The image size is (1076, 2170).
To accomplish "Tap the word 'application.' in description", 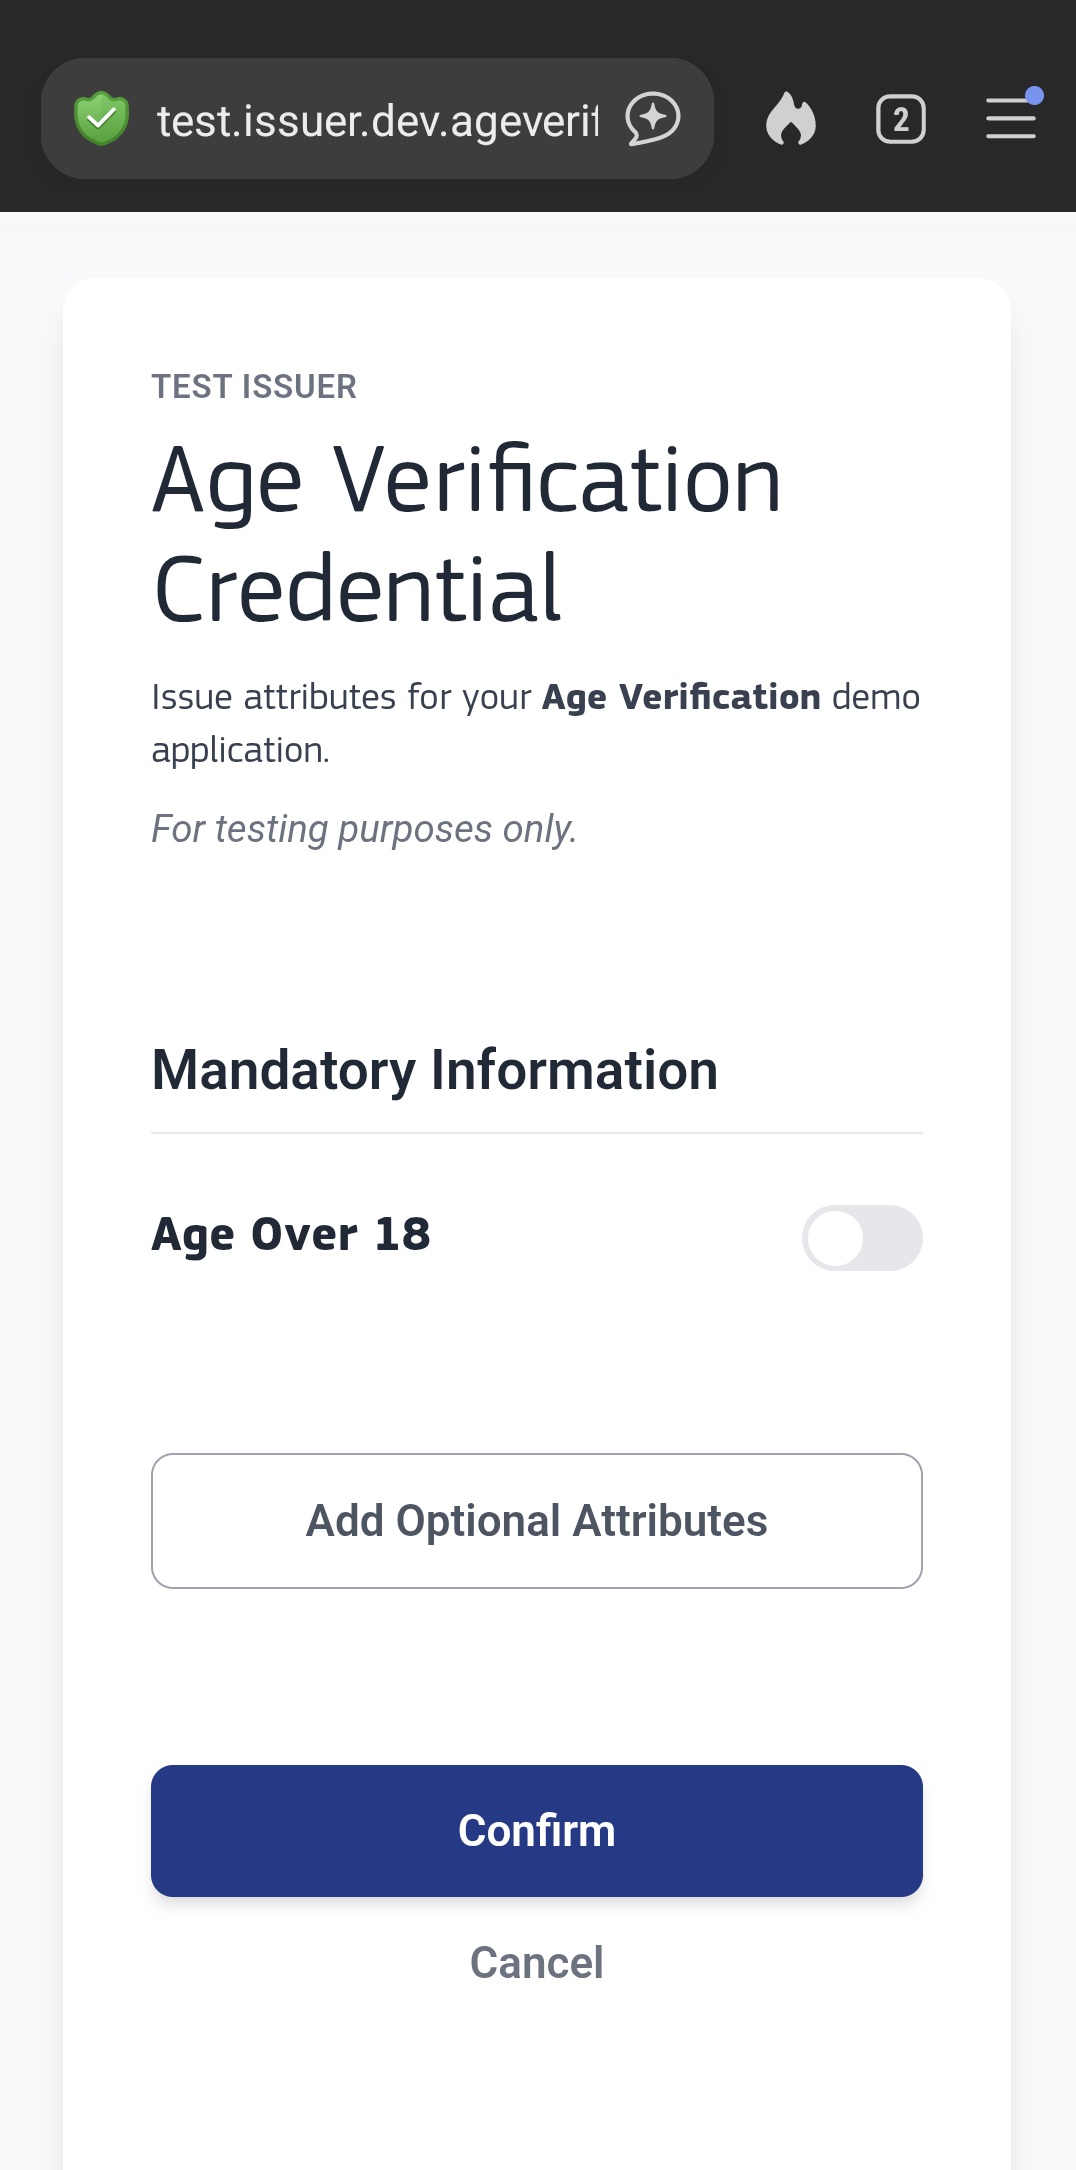I will (240, 750).
